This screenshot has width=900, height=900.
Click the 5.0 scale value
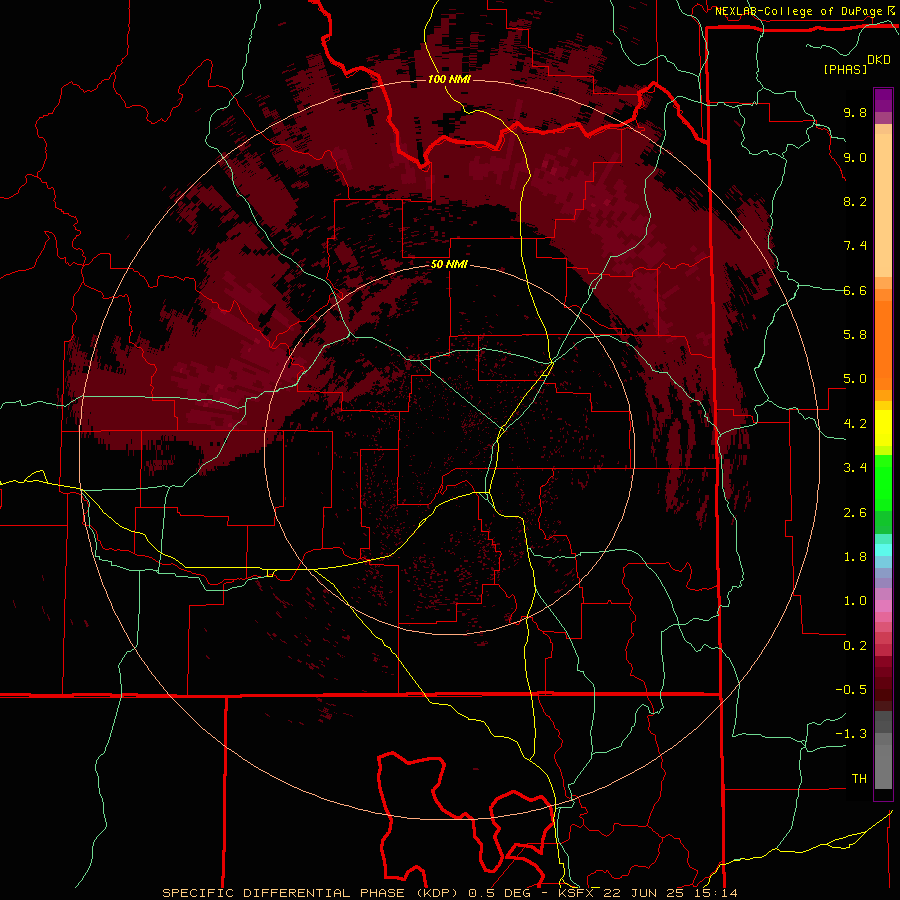coord(855,379)
